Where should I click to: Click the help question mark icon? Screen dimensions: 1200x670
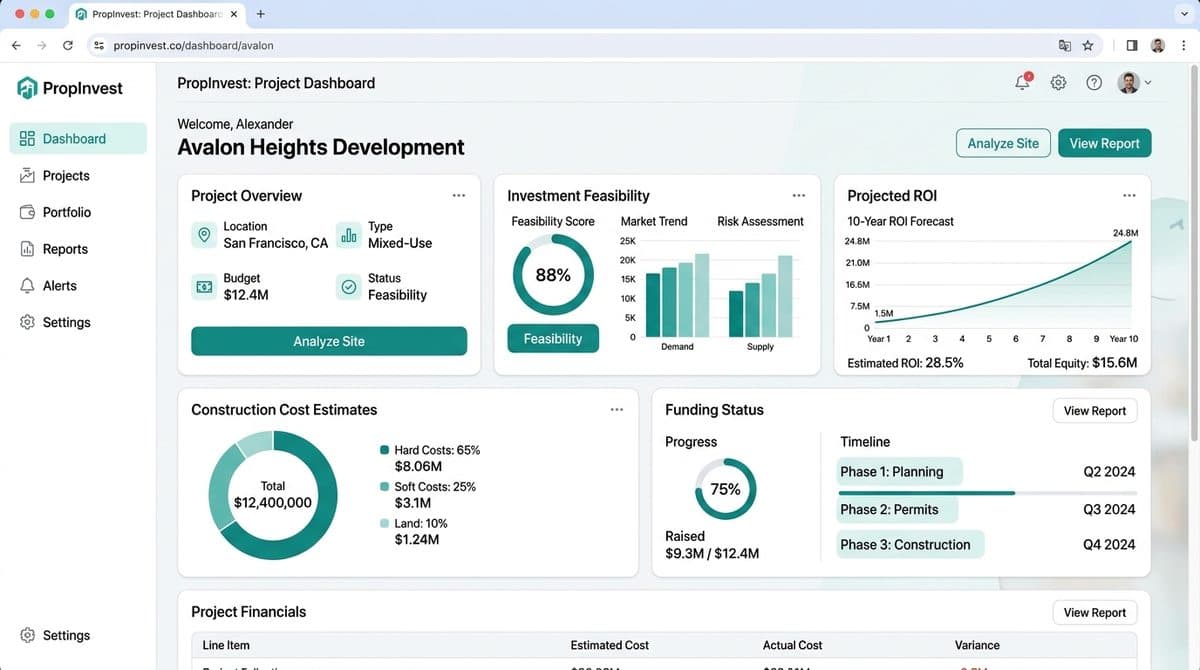coord(1094,83)
